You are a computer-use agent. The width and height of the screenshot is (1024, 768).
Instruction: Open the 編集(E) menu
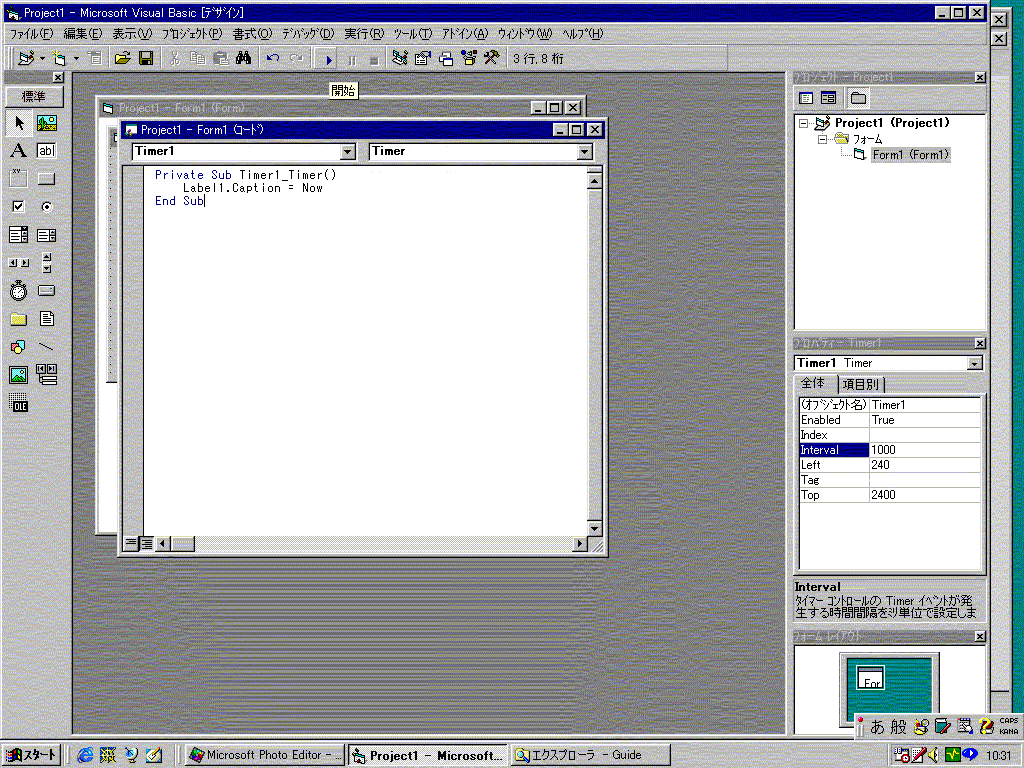83,33
